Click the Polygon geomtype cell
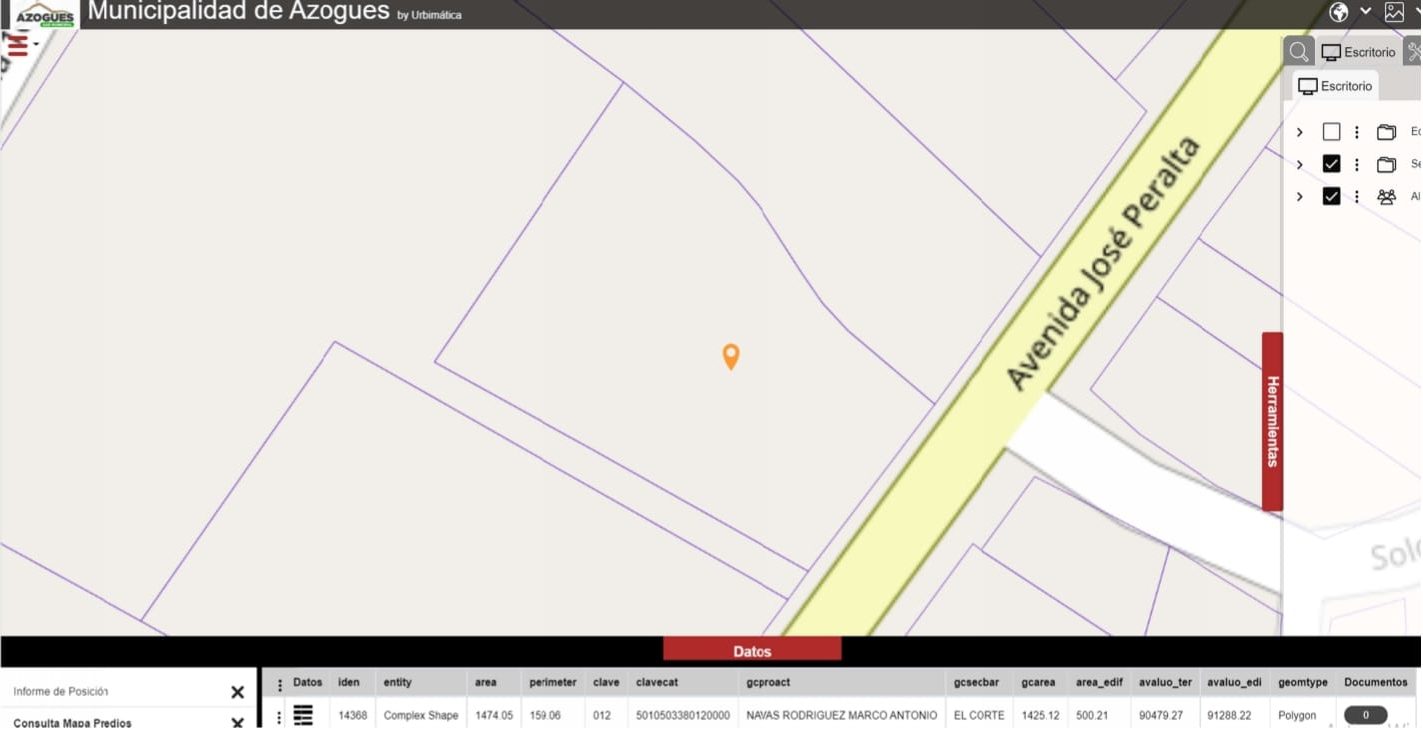 1297,715
